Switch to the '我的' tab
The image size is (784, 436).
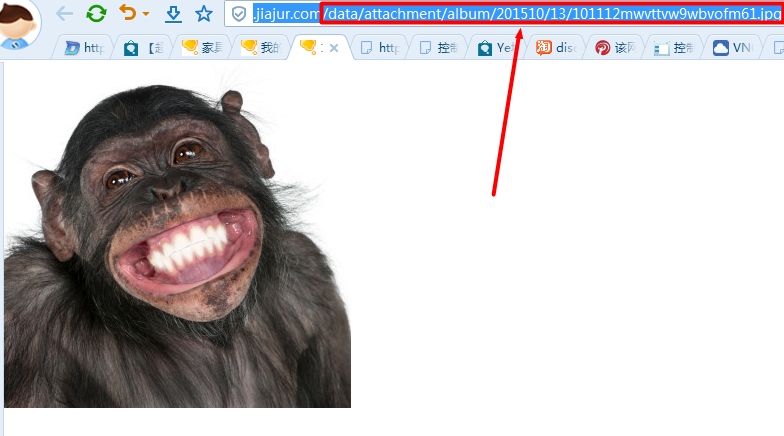[261, 48]
